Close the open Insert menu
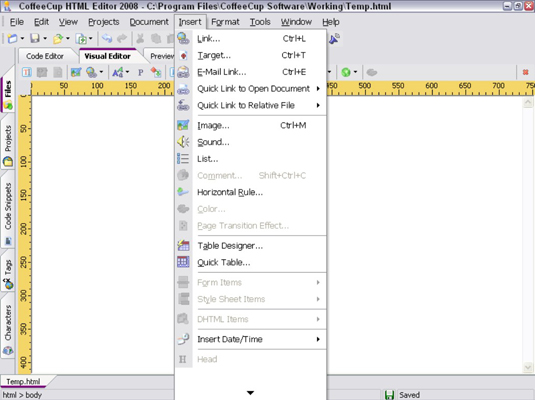Viewport: 535px width, 400px height. tap(190, 22)
